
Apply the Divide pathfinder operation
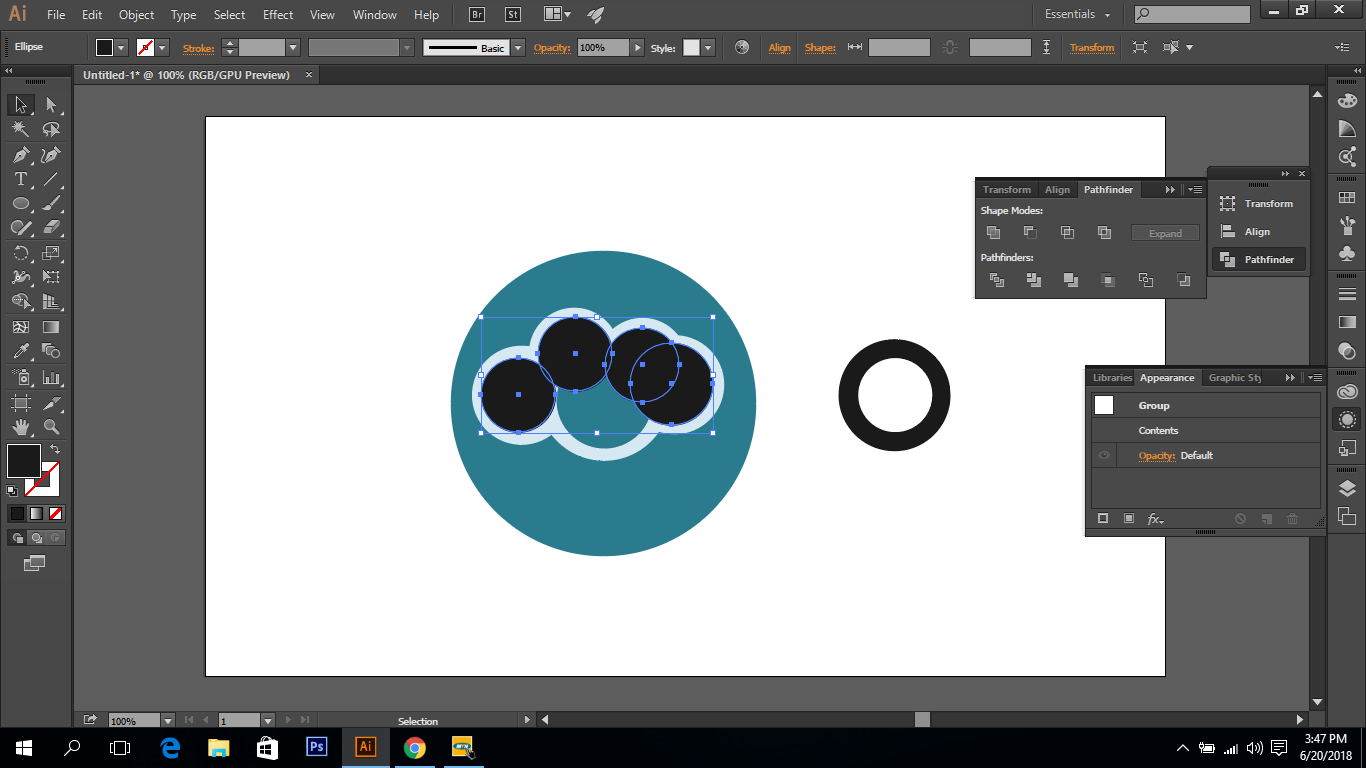pyautogui.click(x=997, y=280)
